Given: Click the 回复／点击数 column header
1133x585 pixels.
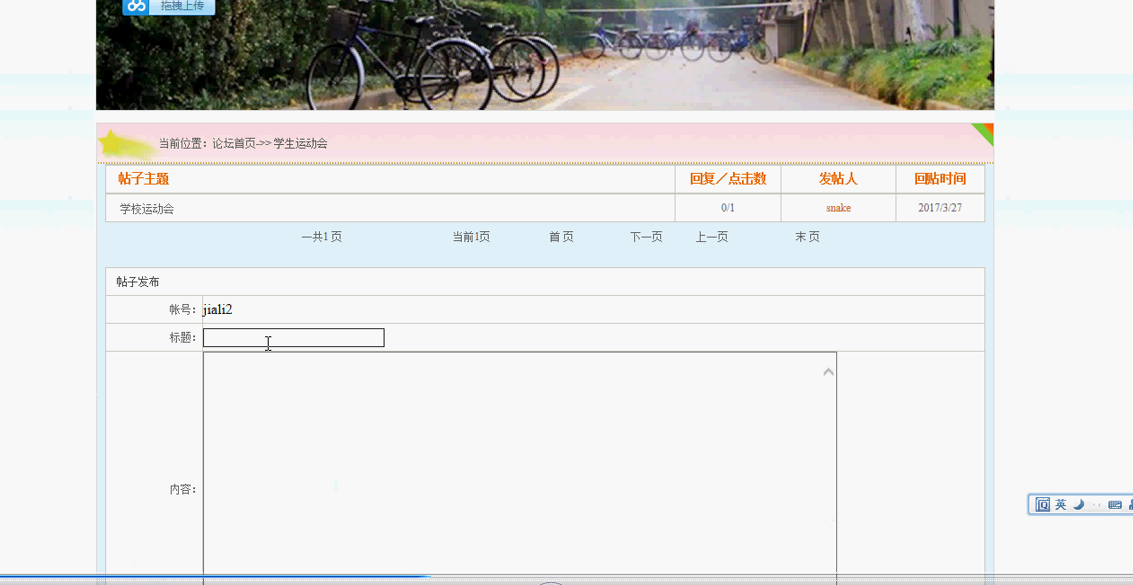Looking at the screenshot, I should (x=728, y=179).
